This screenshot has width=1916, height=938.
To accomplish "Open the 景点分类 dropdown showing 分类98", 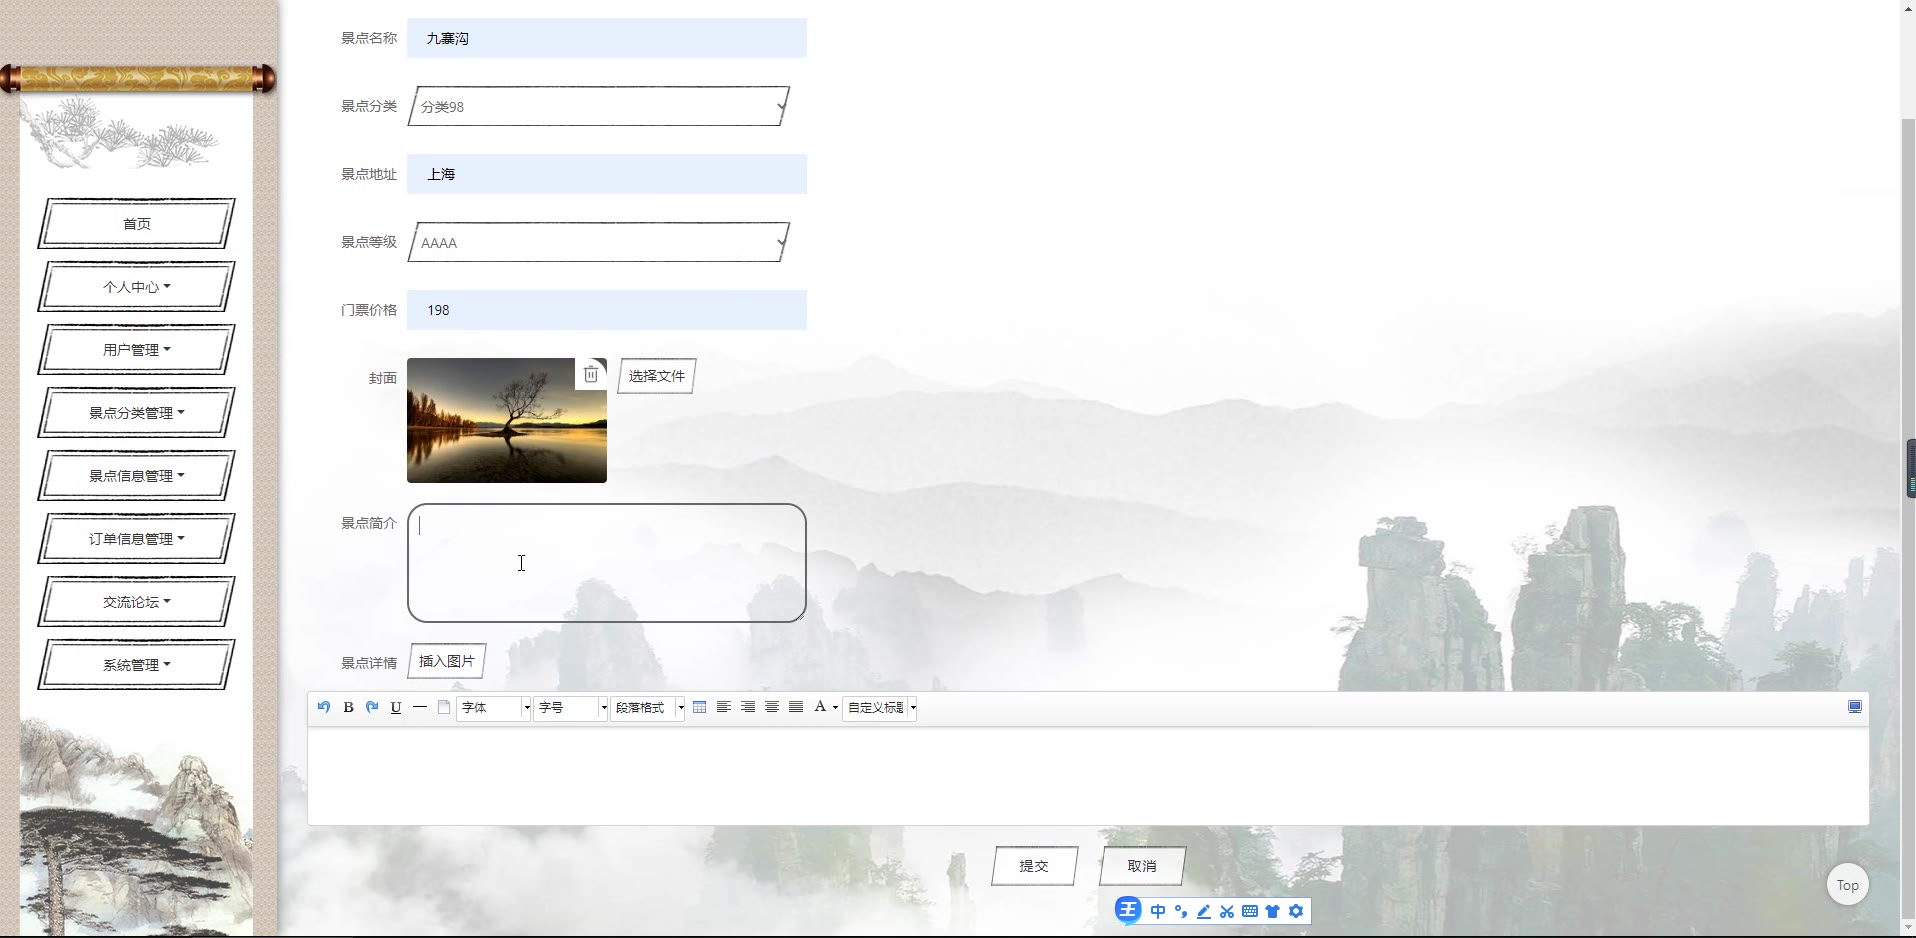I will coord(599,106).
